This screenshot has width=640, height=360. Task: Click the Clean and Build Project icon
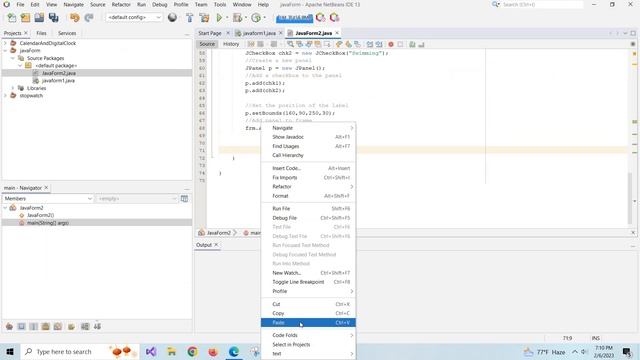pyautogui.click(x=204, y=18)
